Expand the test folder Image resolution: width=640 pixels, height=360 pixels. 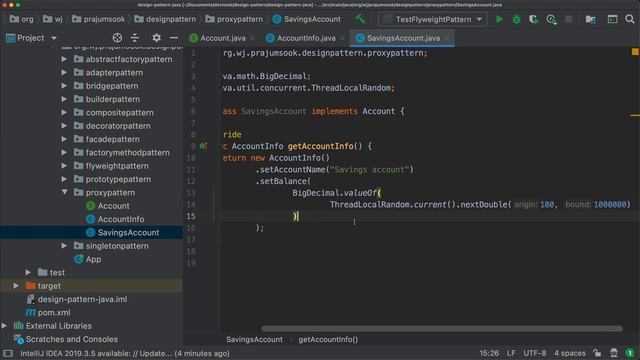pyautogui.click(x=28, y=272)
